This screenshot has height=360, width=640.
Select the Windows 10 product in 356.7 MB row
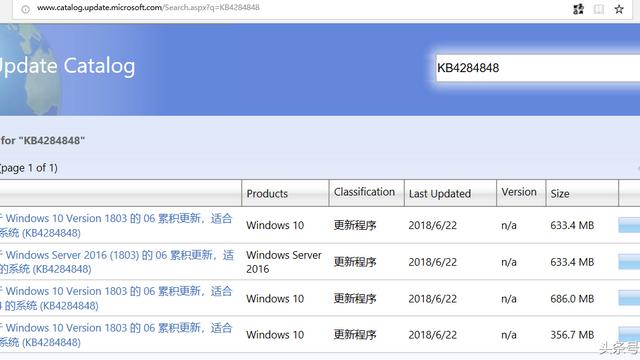click(x=275, y=335)
